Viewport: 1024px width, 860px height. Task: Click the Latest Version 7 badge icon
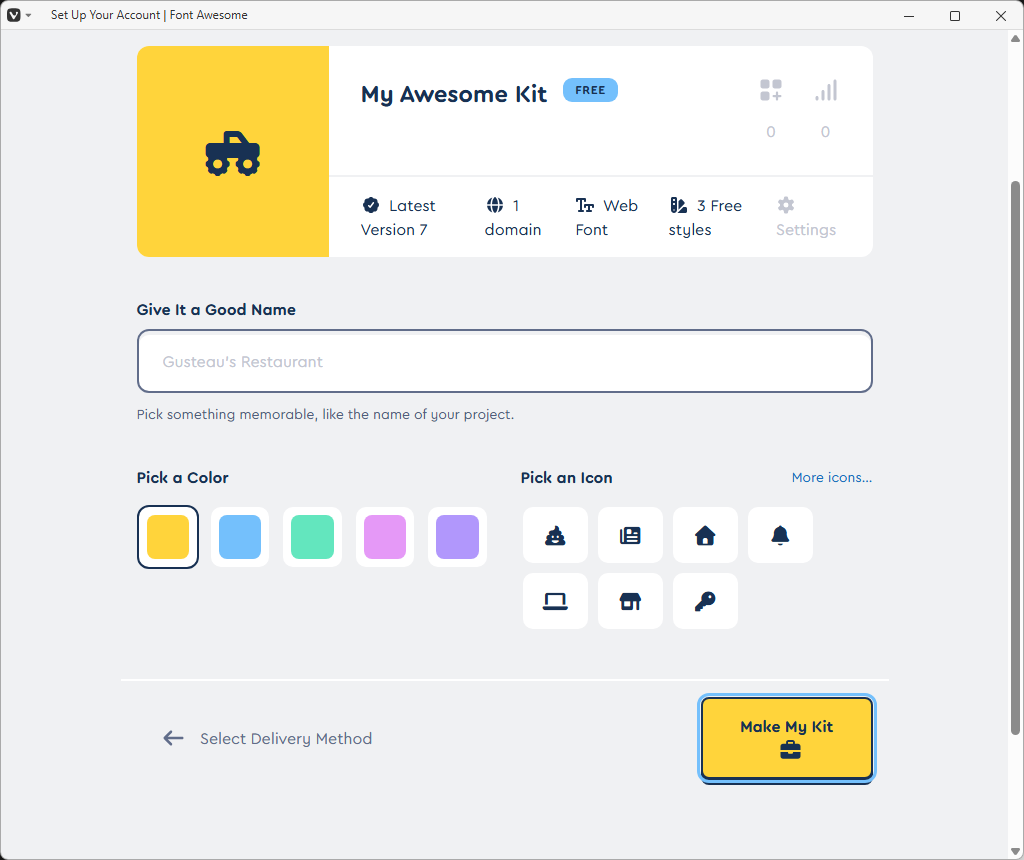pos(371,205)
